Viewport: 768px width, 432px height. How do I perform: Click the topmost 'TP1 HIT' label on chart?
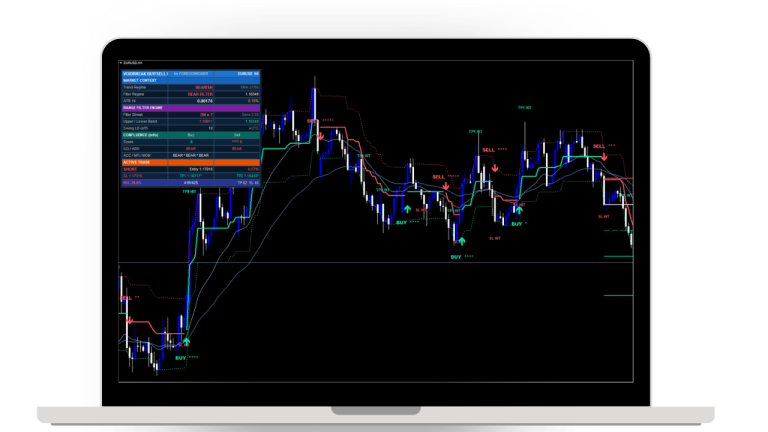525,108
